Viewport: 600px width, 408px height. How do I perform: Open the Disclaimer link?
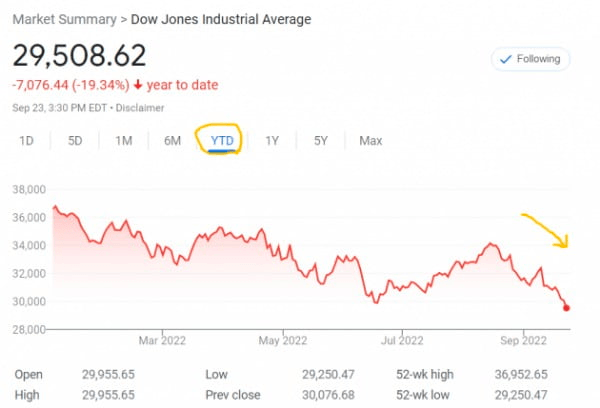140,109
